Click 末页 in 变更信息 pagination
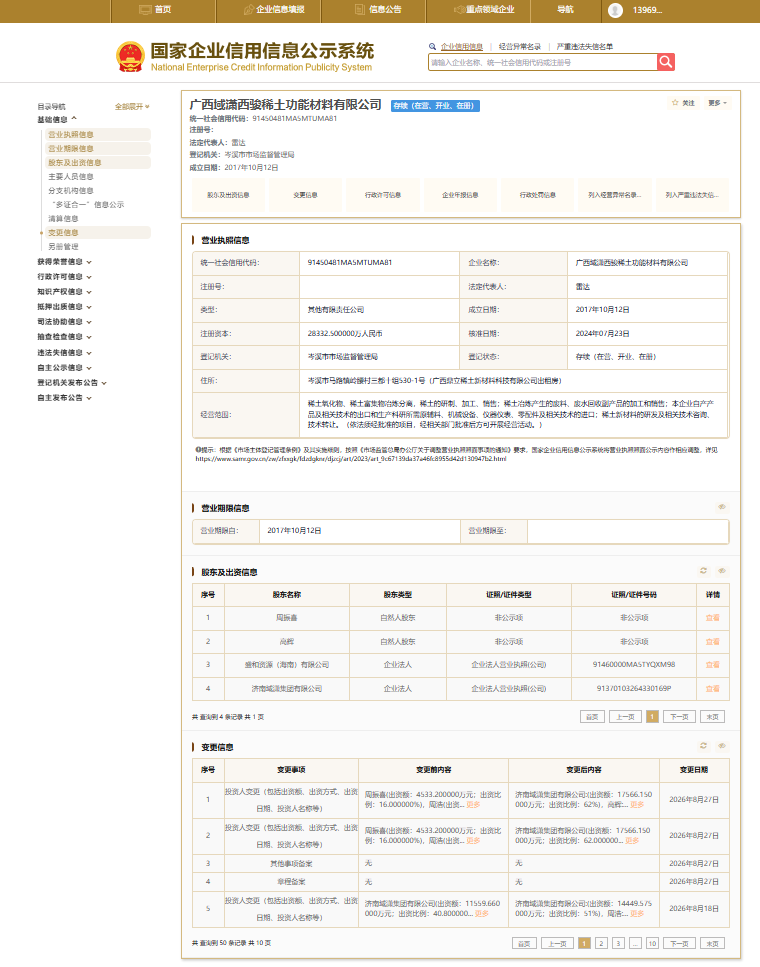Screen dimensions: 760x967 pyautogui.click(x=712, y=944)
